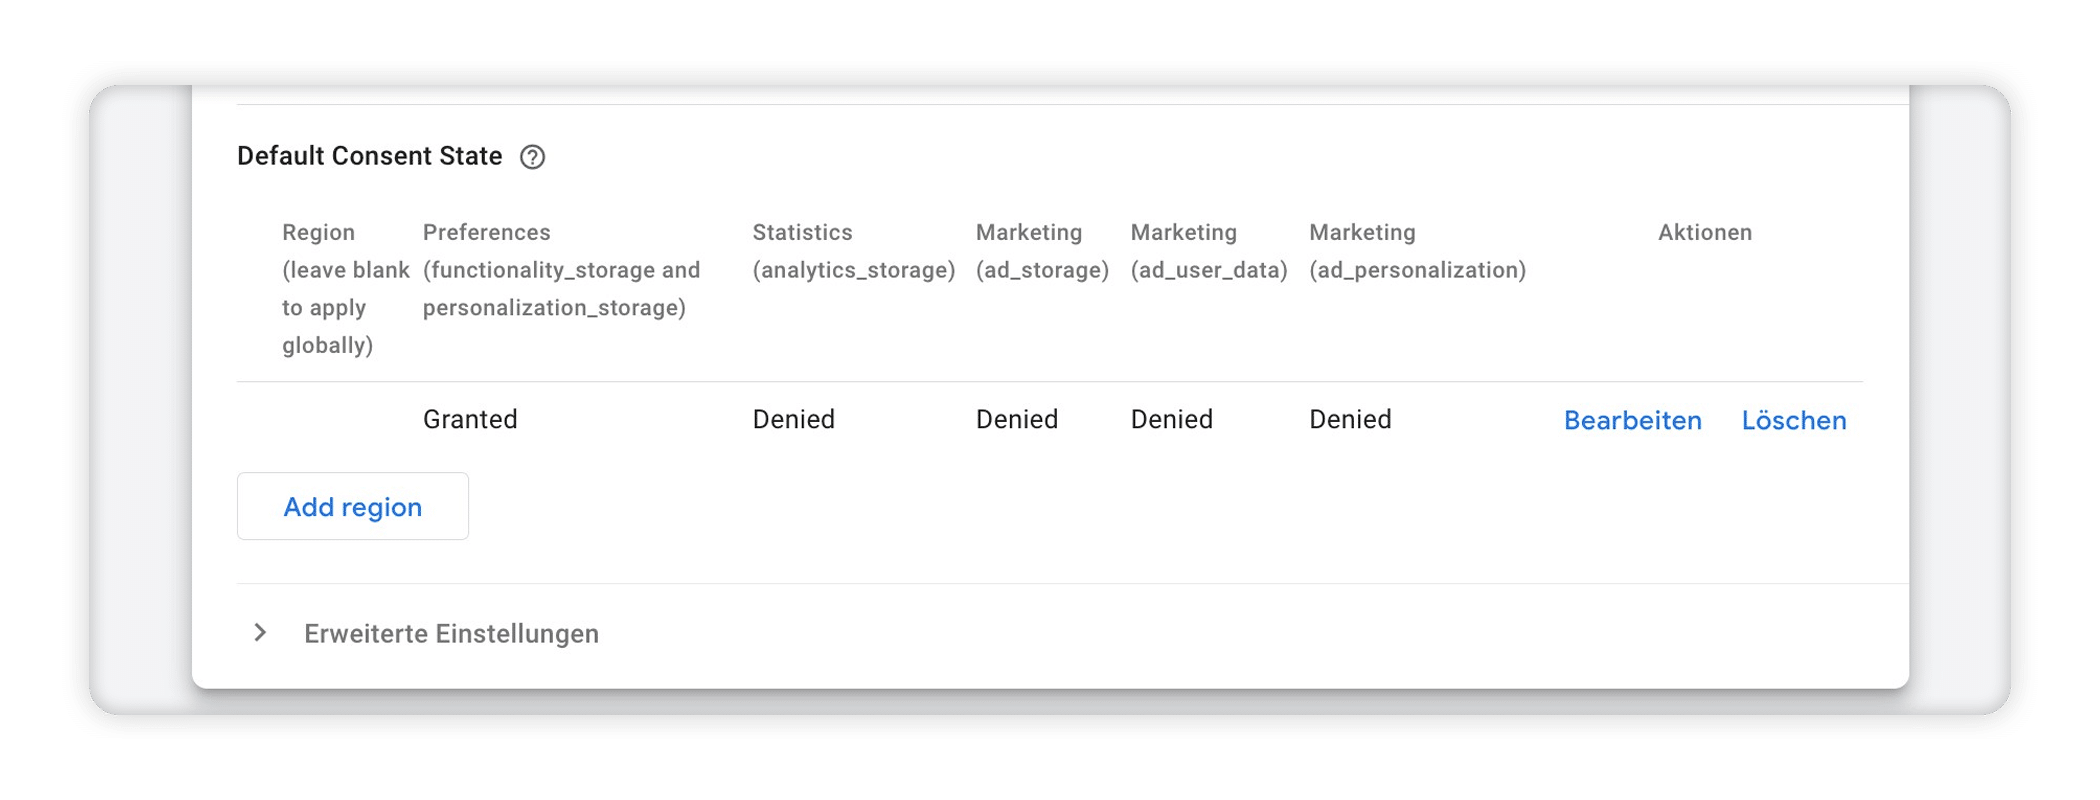Click the Löschen link
Screen dimensions: 2100x800
coord(1794,420)
